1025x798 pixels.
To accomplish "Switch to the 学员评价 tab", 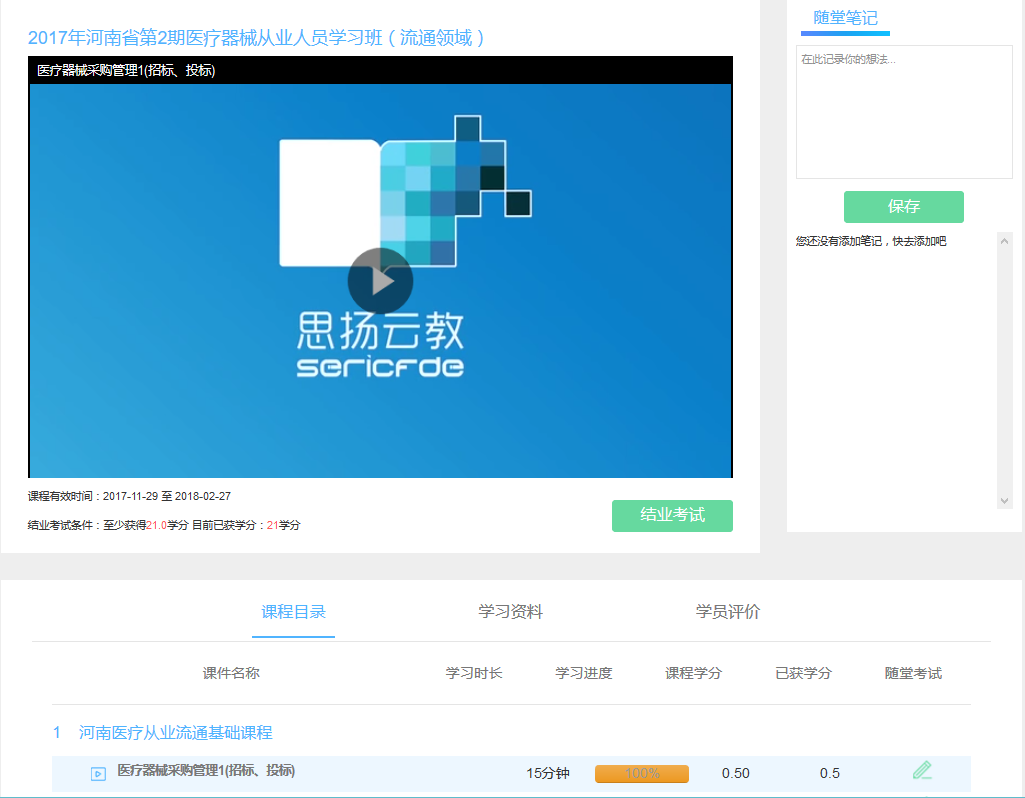I will 728,612.
